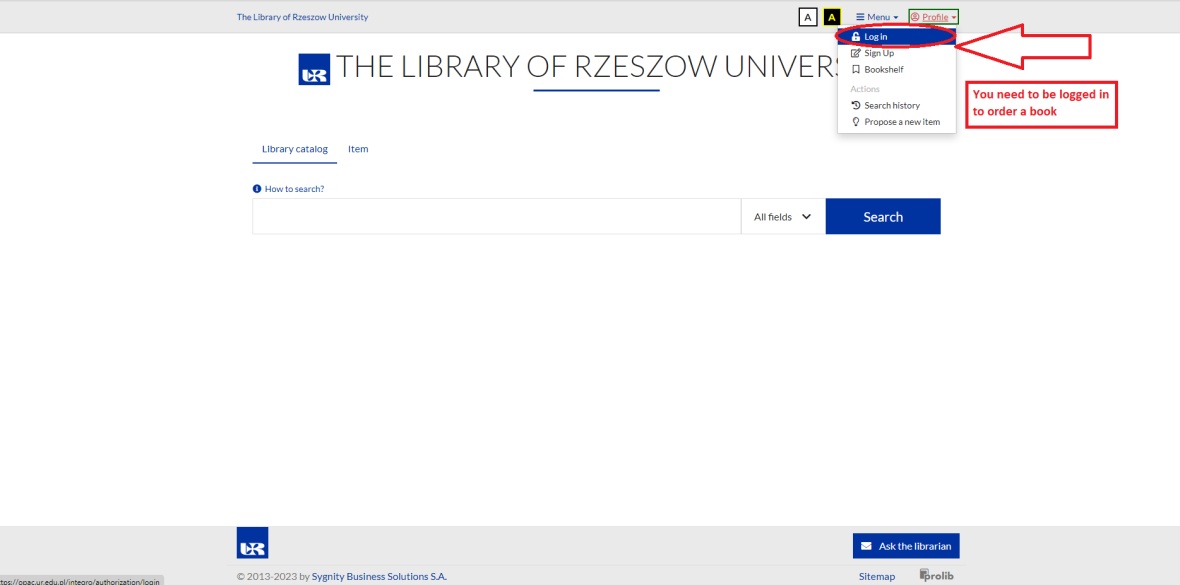Collapse the Profile dropdown
This screenshot has height=585, width=1180.
[x=933, y=17]
